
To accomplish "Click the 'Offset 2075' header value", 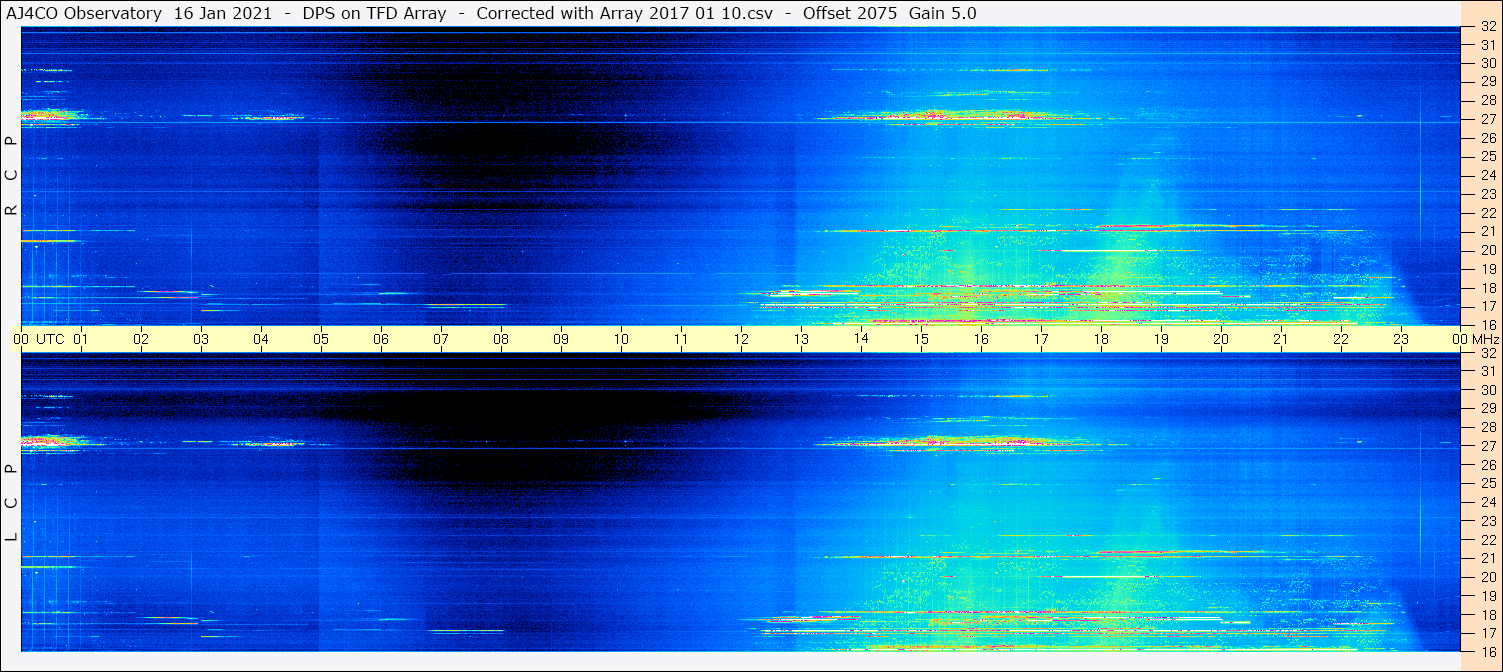I will pyautogui.click(x=849, y=13).
